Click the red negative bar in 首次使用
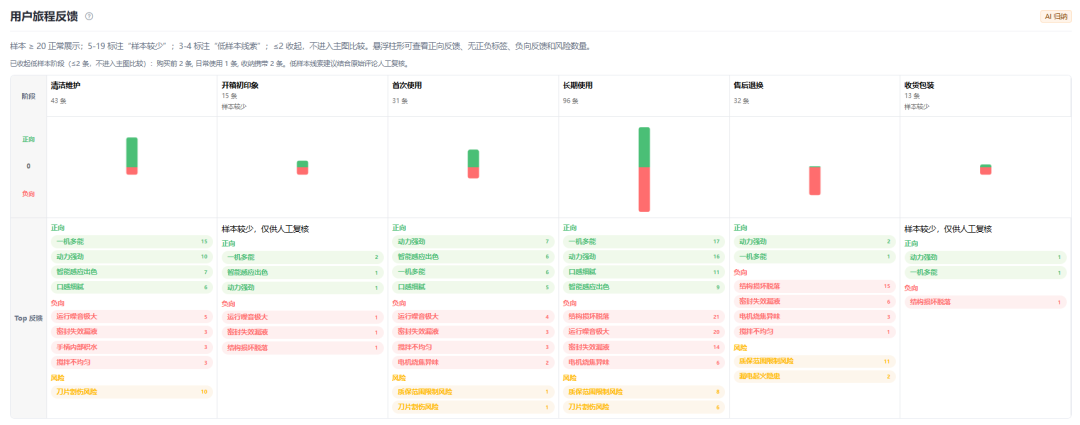1080x425 pixels. coord(473,173)
